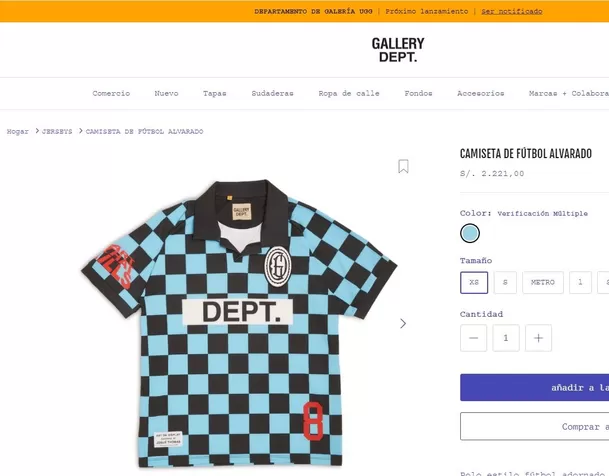Increase quantity with the plus button
The height and width of the screenshot is (476, 609).
pos(538,338)
